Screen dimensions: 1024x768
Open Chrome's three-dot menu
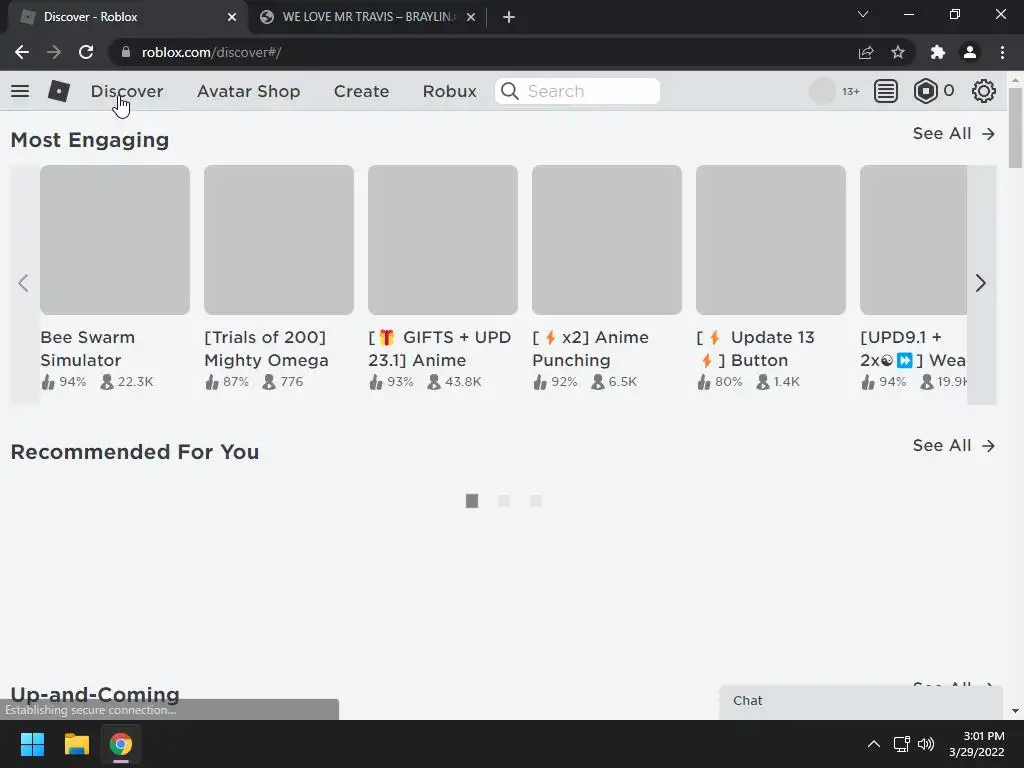point(1002,52)
